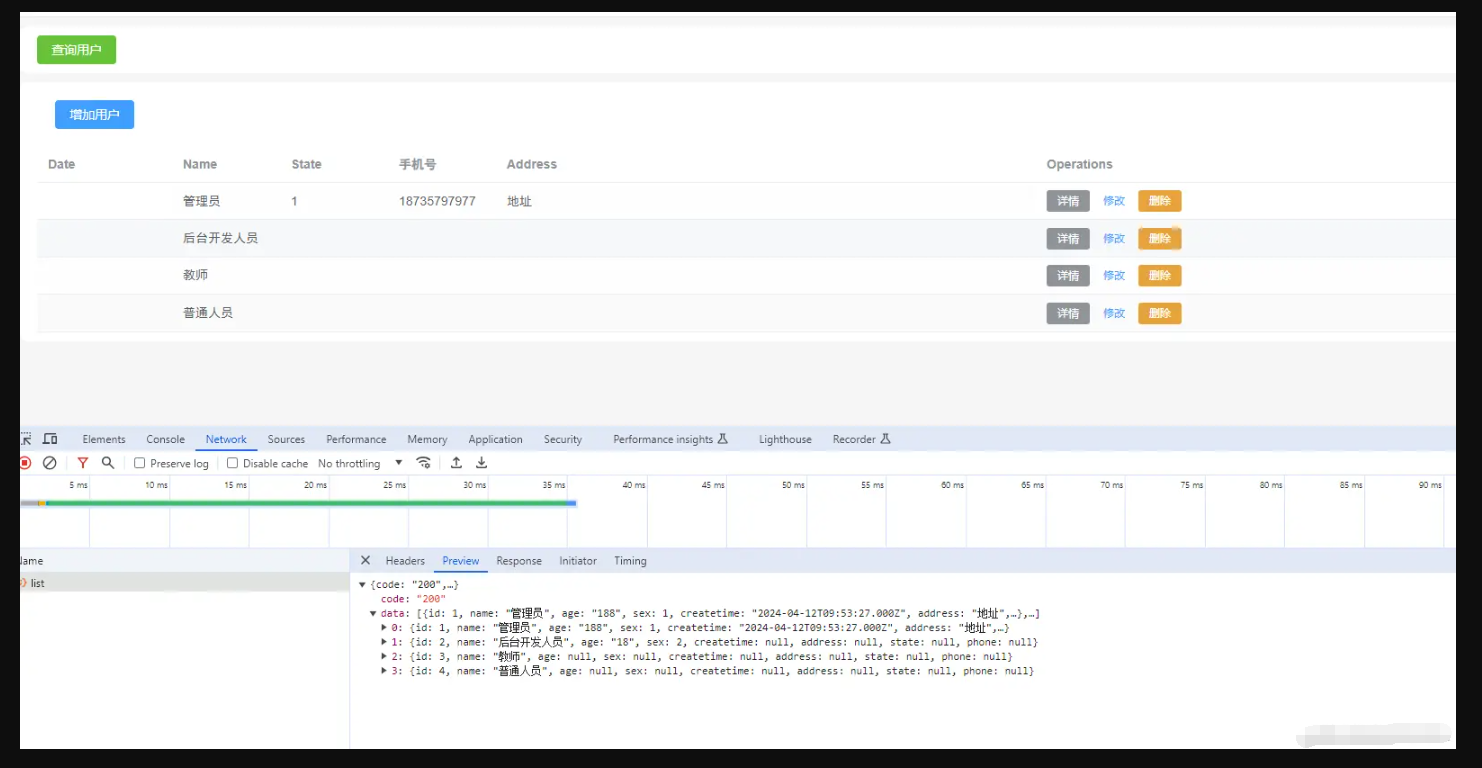Close the request details pane

pos(365,561)
